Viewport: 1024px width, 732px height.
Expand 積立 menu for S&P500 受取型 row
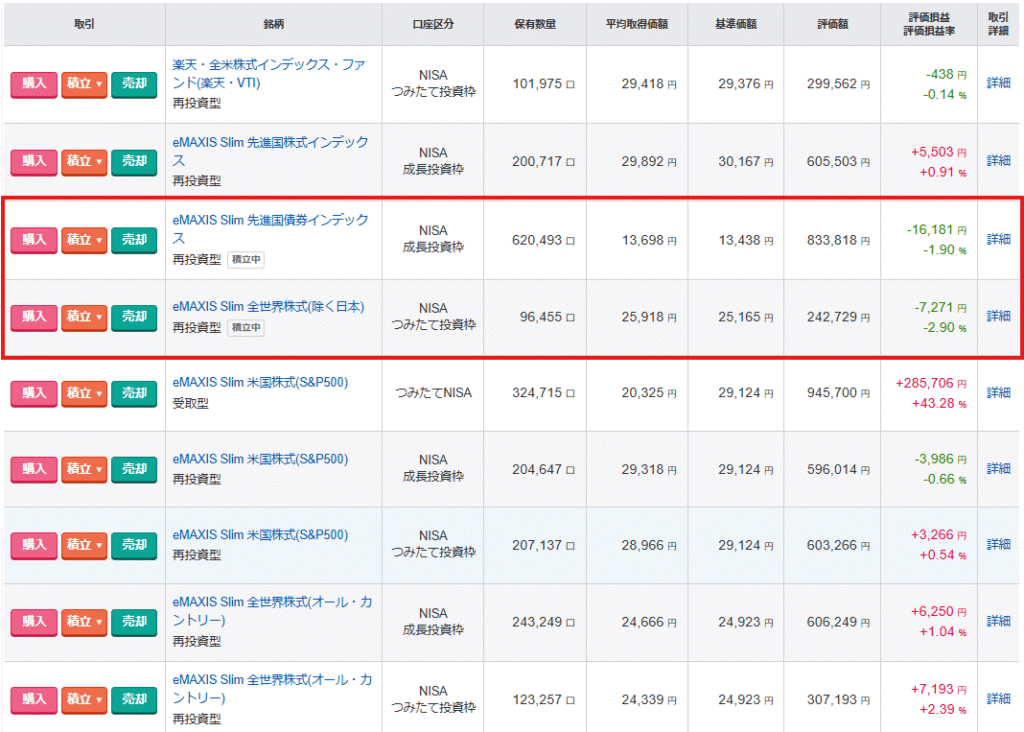(84, 394)
